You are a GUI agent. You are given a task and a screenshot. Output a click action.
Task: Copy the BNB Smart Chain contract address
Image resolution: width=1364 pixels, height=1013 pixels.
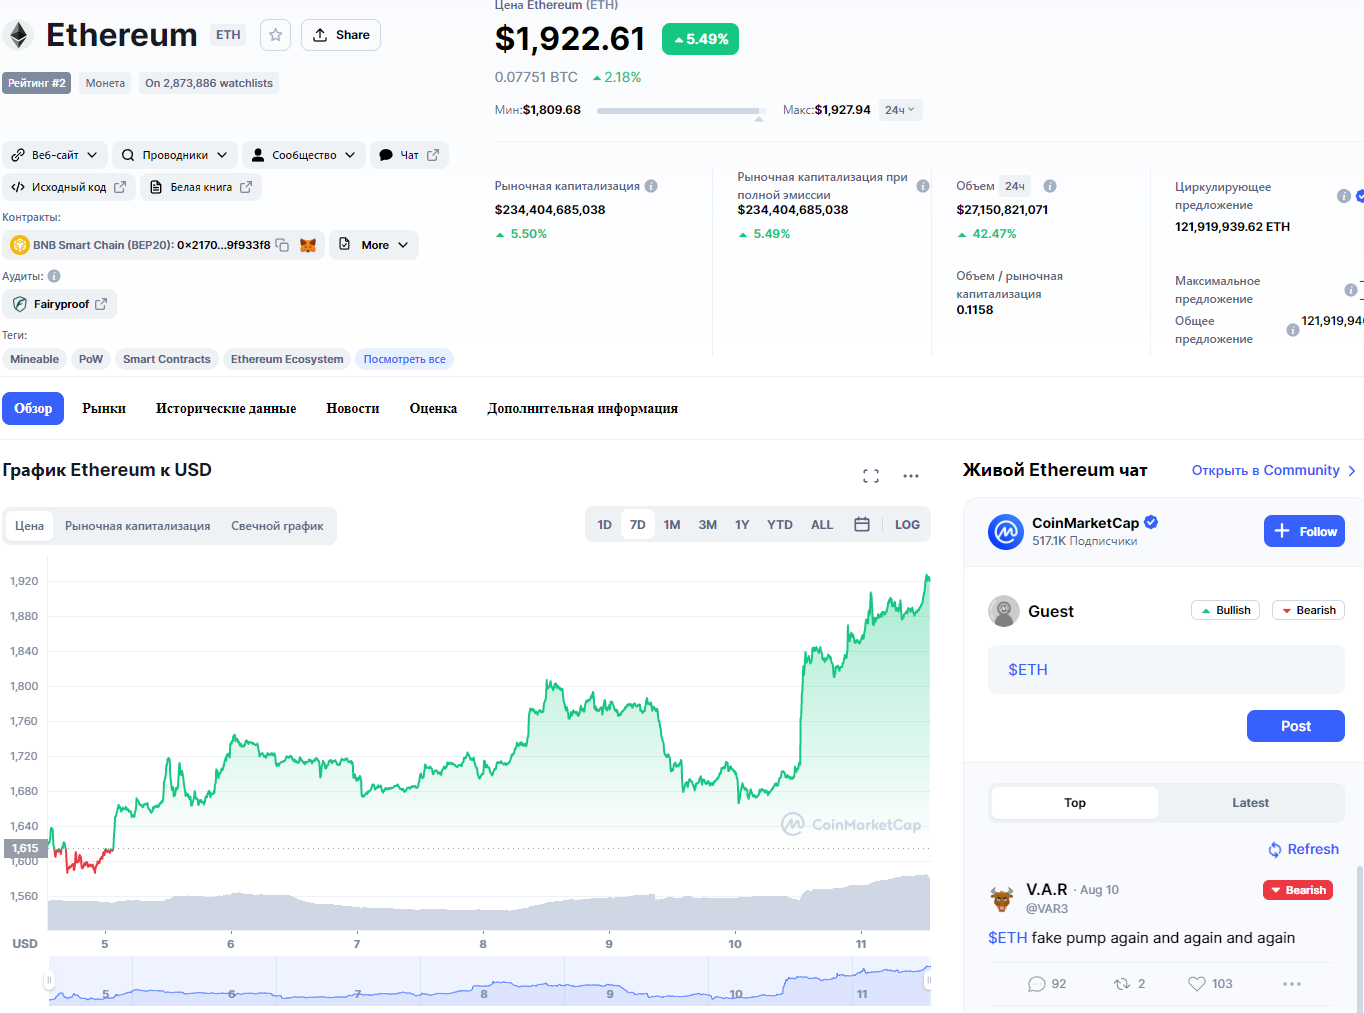[282, 245]
